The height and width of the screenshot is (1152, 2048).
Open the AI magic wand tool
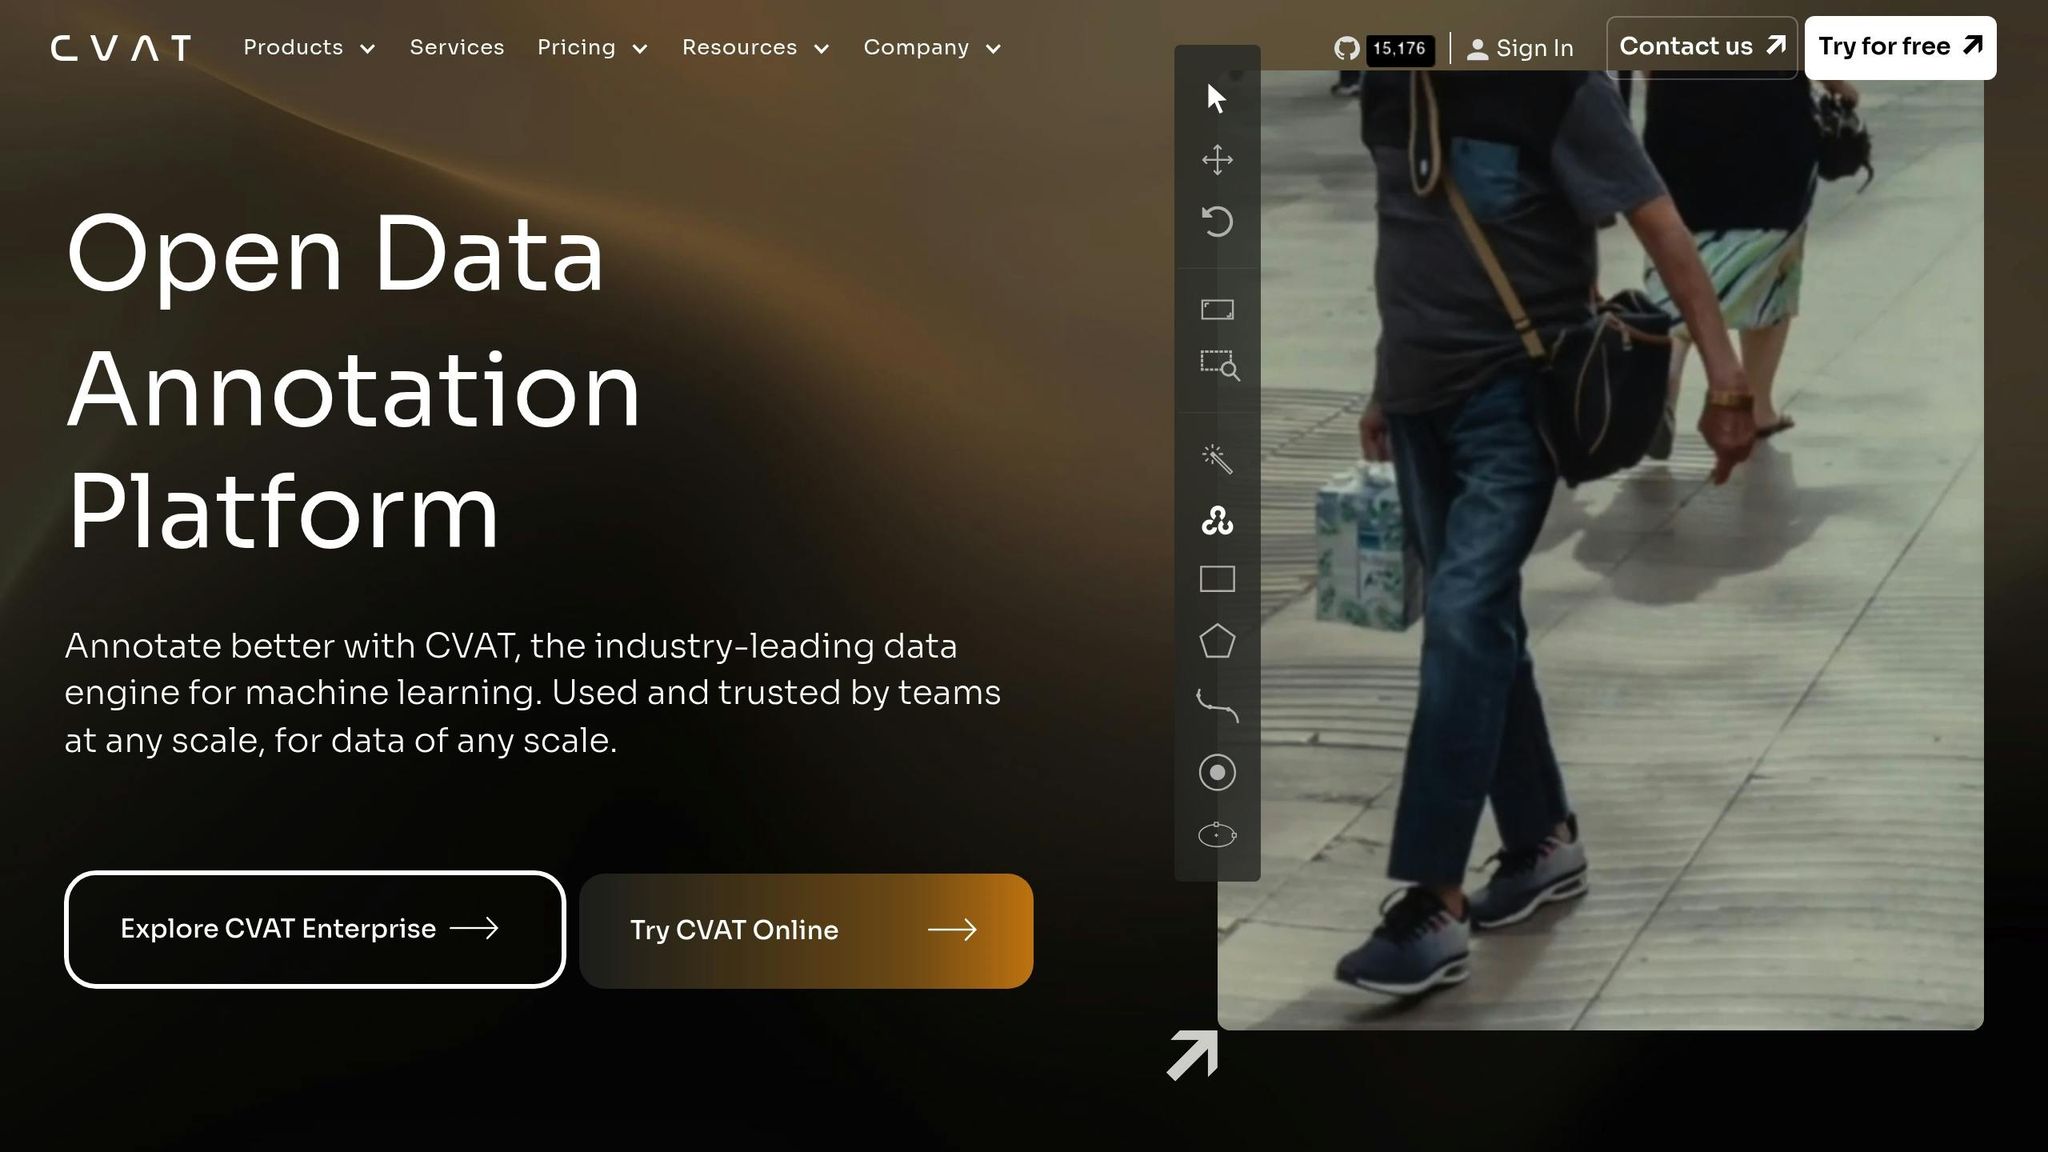(1217, 458)
